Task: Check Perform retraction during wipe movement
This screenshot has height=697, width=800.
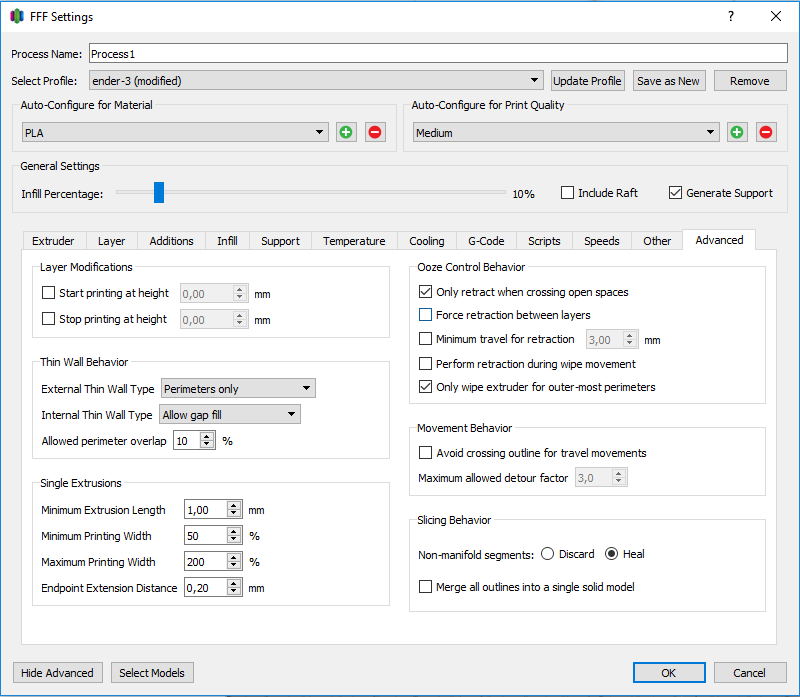Action: coord(425,364)
